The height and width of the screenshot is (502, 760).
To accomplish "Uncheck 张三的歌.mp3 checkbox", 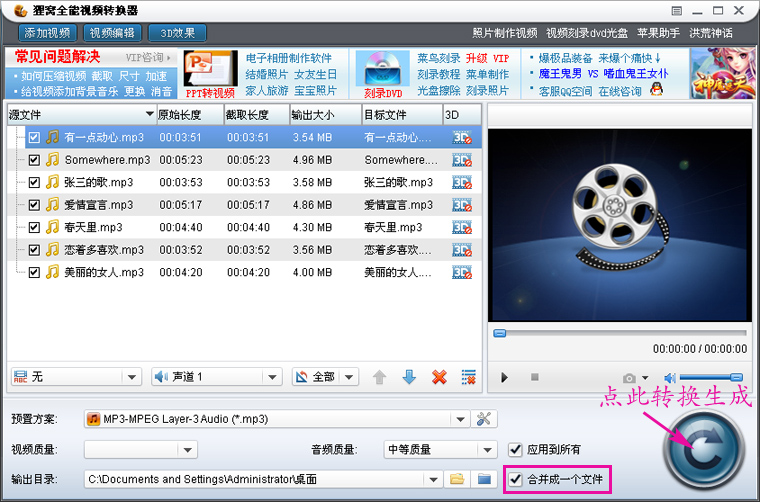I will 34,183.
